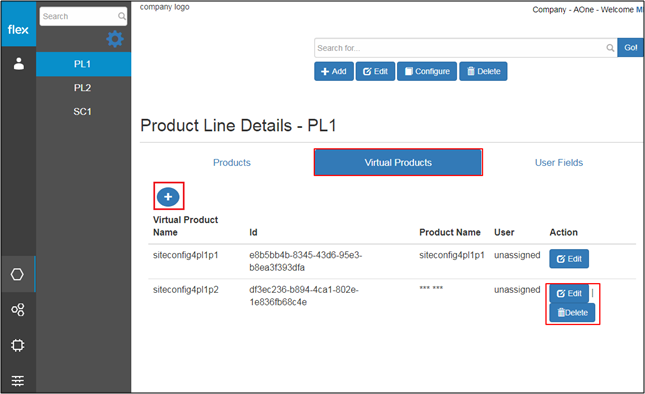
Task: Click unassigned user in siteconfig4pl1p2 row
Action: pos(517,290)
